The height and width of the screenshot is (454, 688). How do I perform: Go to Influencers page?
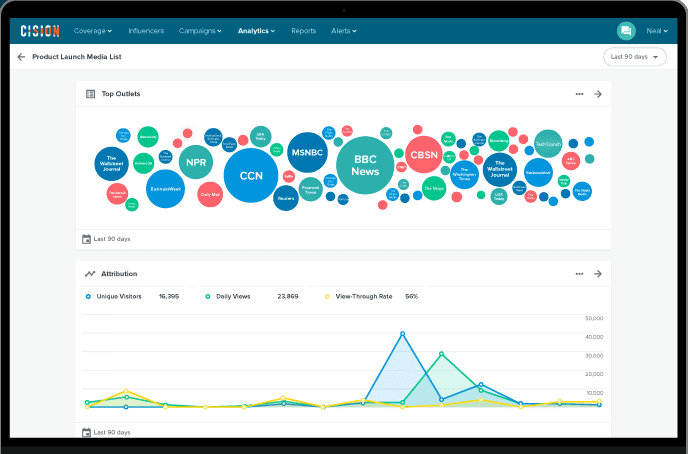point(146,31)
